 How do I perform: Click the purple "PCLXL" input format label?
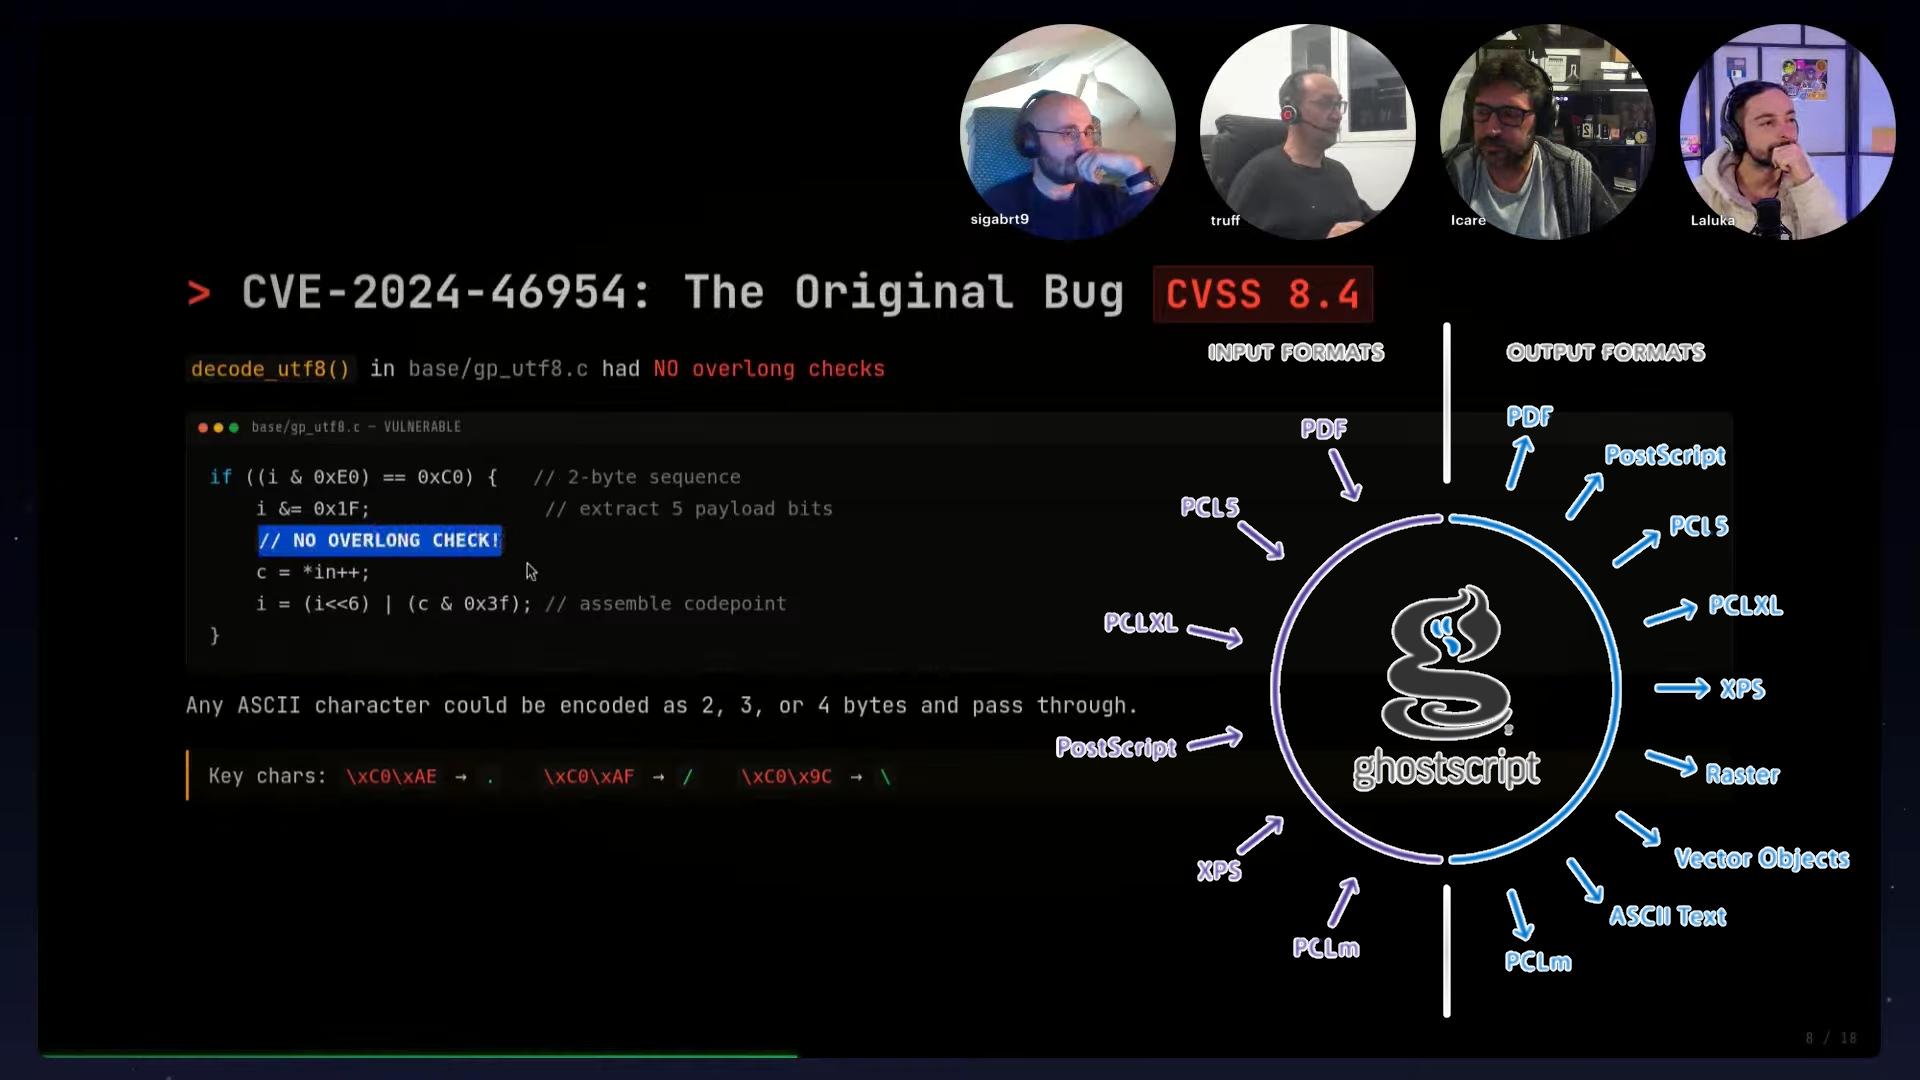click(x=1140, y=623)
